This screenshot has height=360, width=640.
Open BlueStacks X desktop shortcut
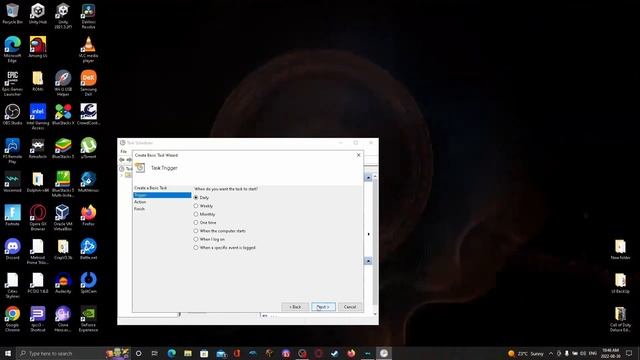point(63,114)
